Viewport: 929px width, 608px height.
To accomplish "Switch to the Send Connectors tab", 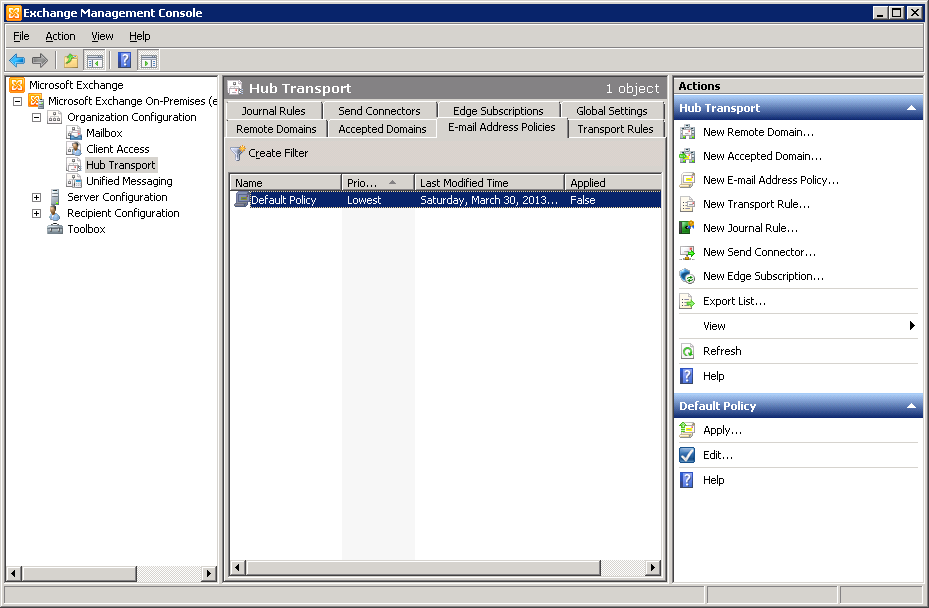I will (379, 111).
